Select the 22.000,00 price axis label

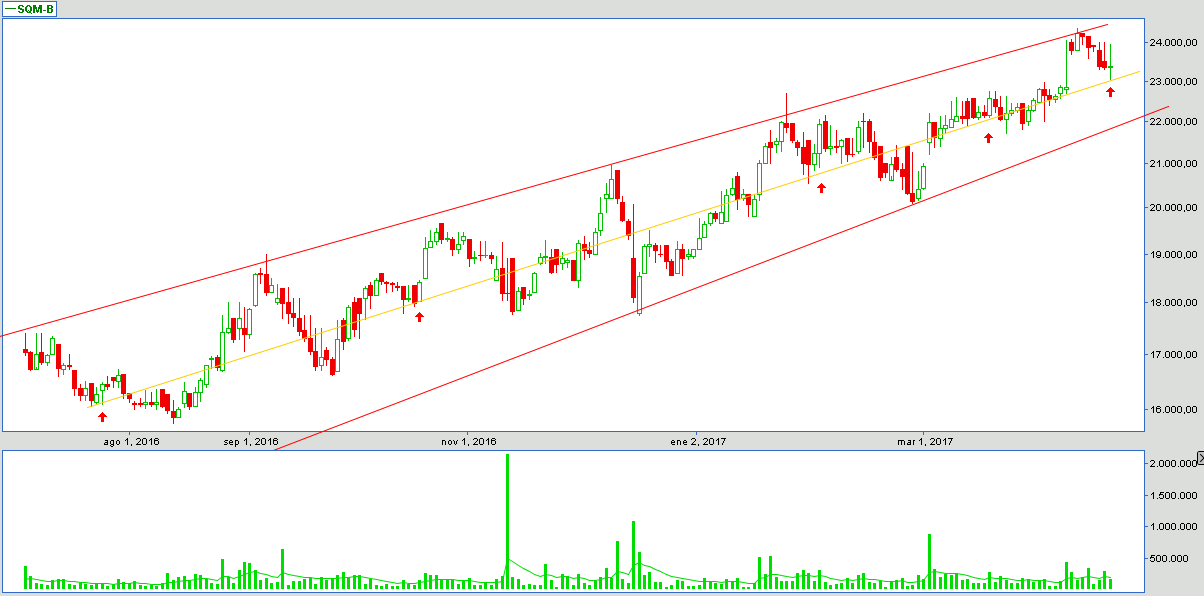1173,122
